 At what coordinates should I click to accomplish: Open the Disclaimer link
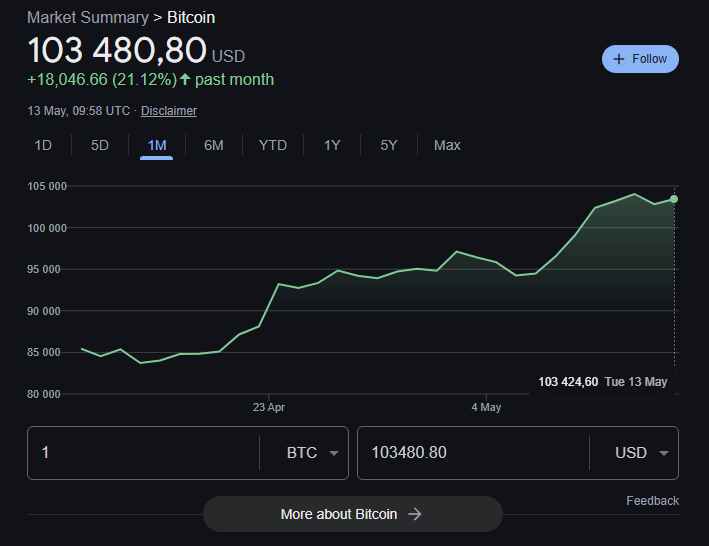click(169, 111)
